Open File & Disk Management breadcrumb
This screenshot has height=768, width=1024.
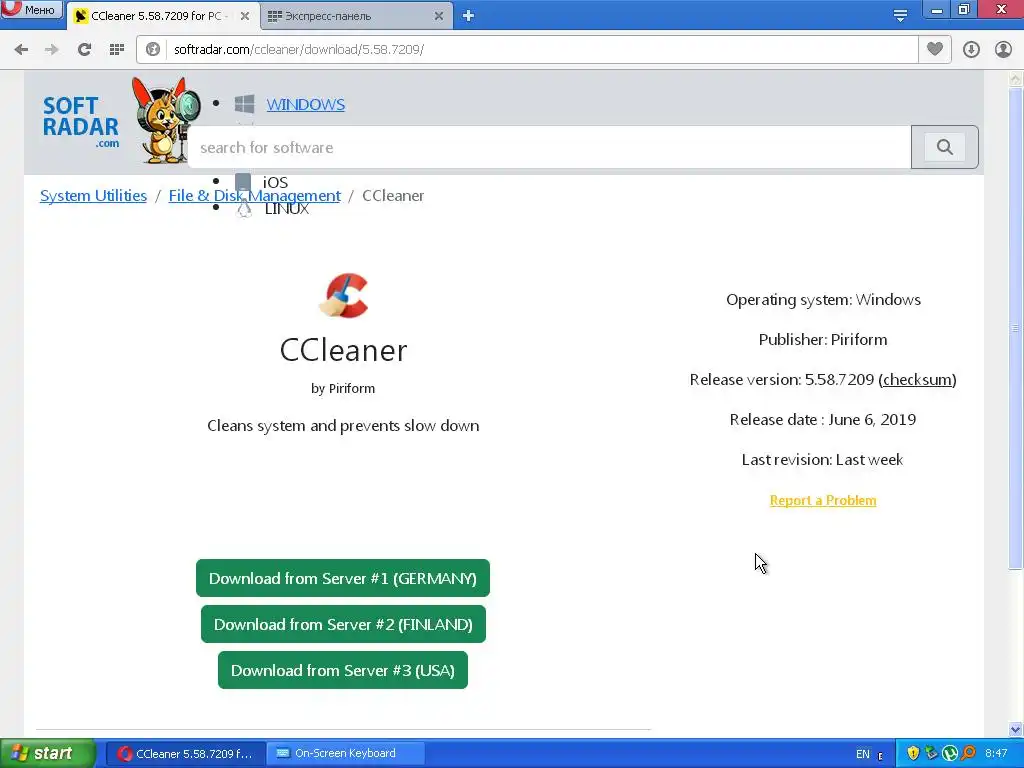coord(255,196)
